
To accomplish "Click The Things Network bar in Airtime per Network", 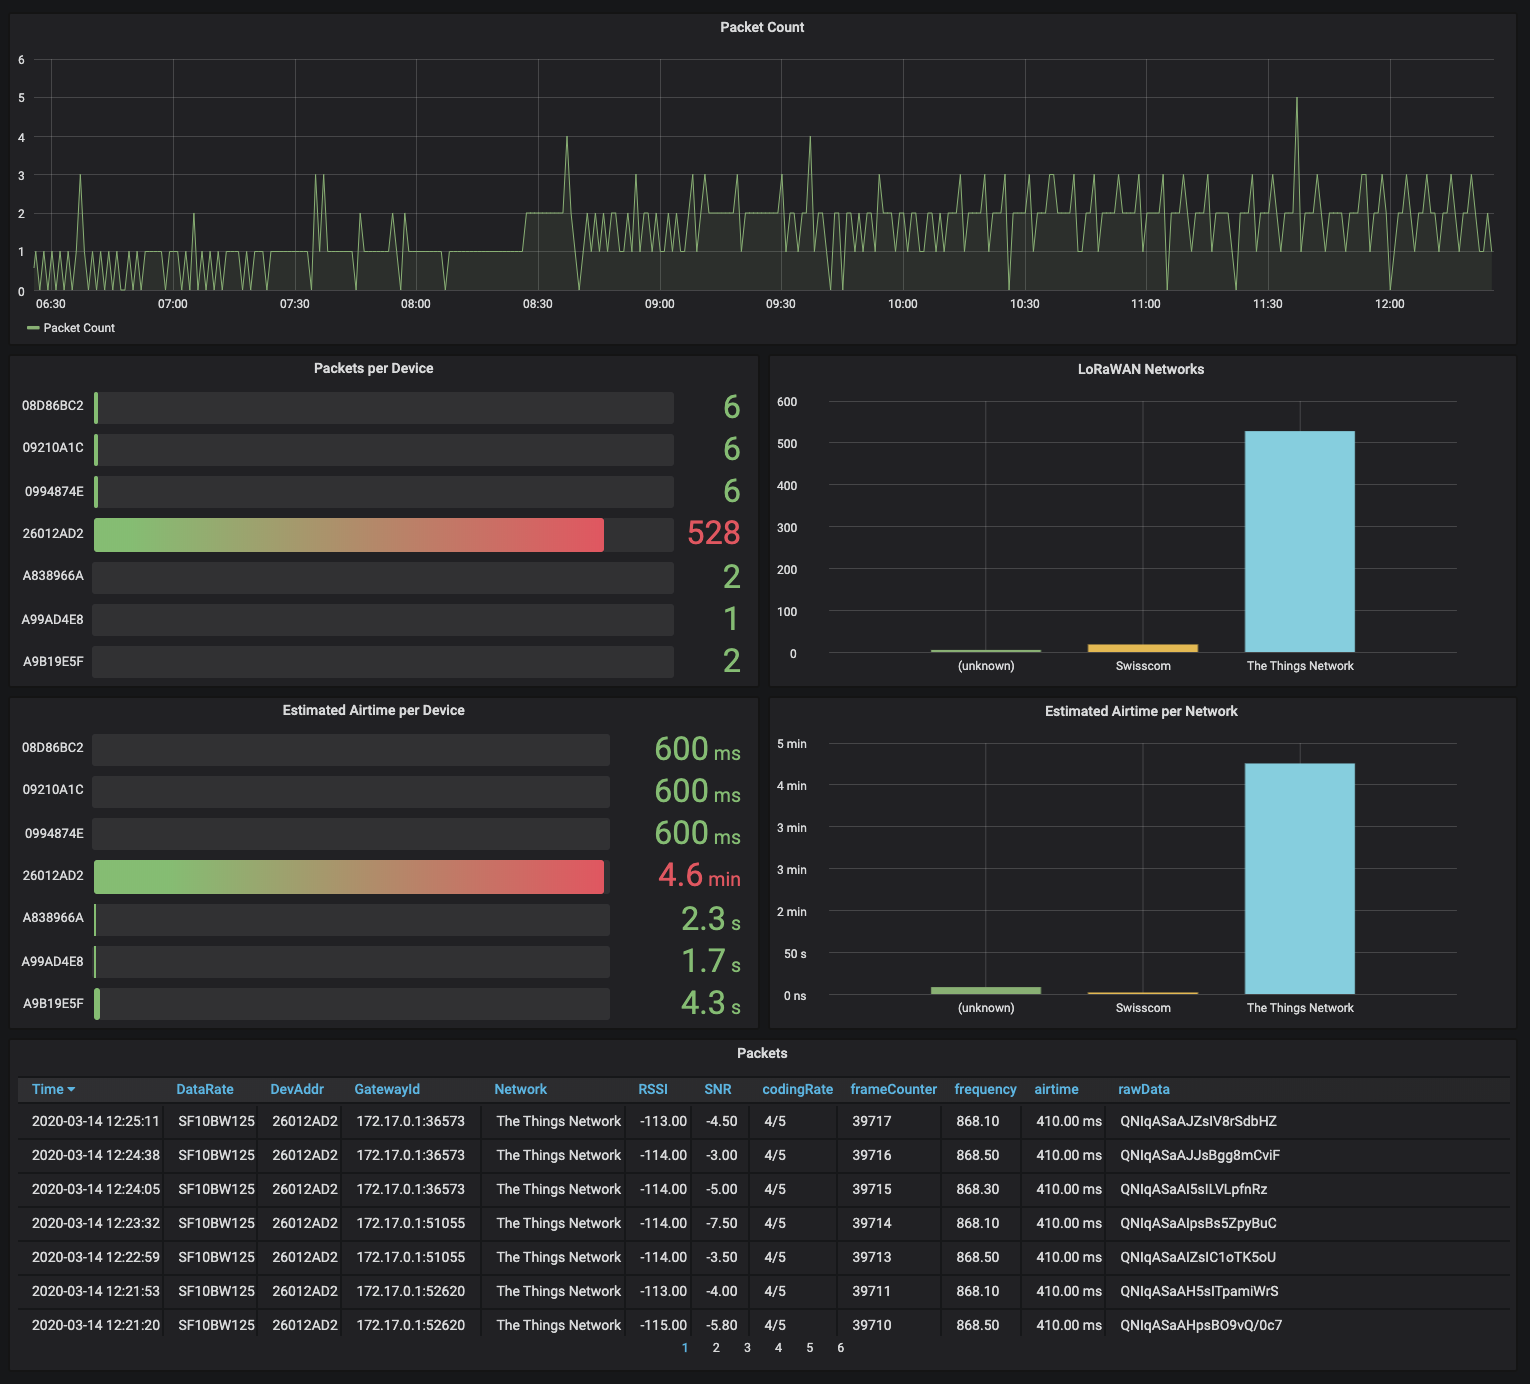I will [x=1300, y=879].
